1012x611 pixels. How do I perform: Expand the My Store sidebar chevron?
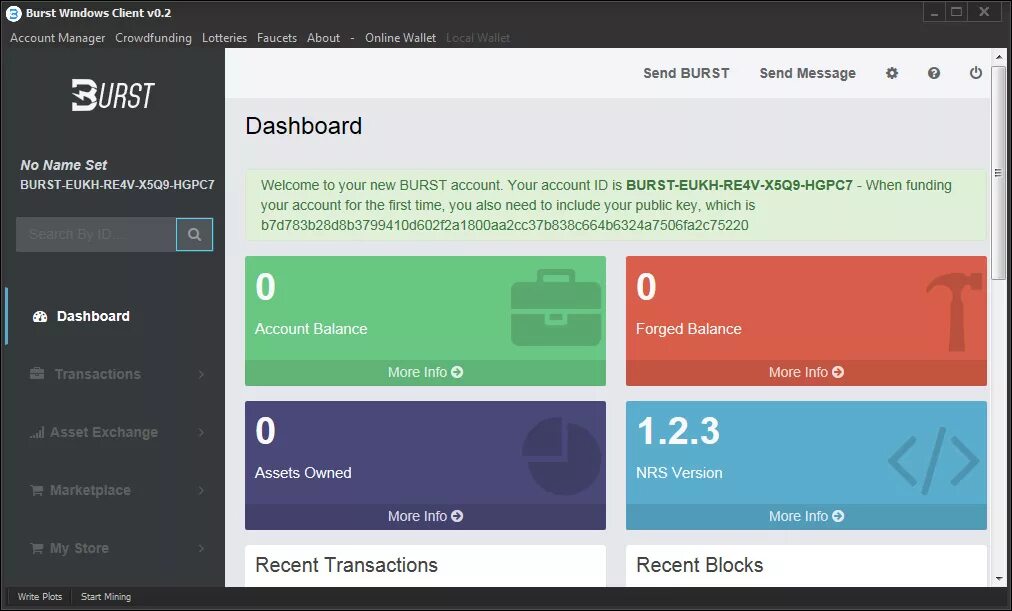pyautogui.click(x=201, y=548)
